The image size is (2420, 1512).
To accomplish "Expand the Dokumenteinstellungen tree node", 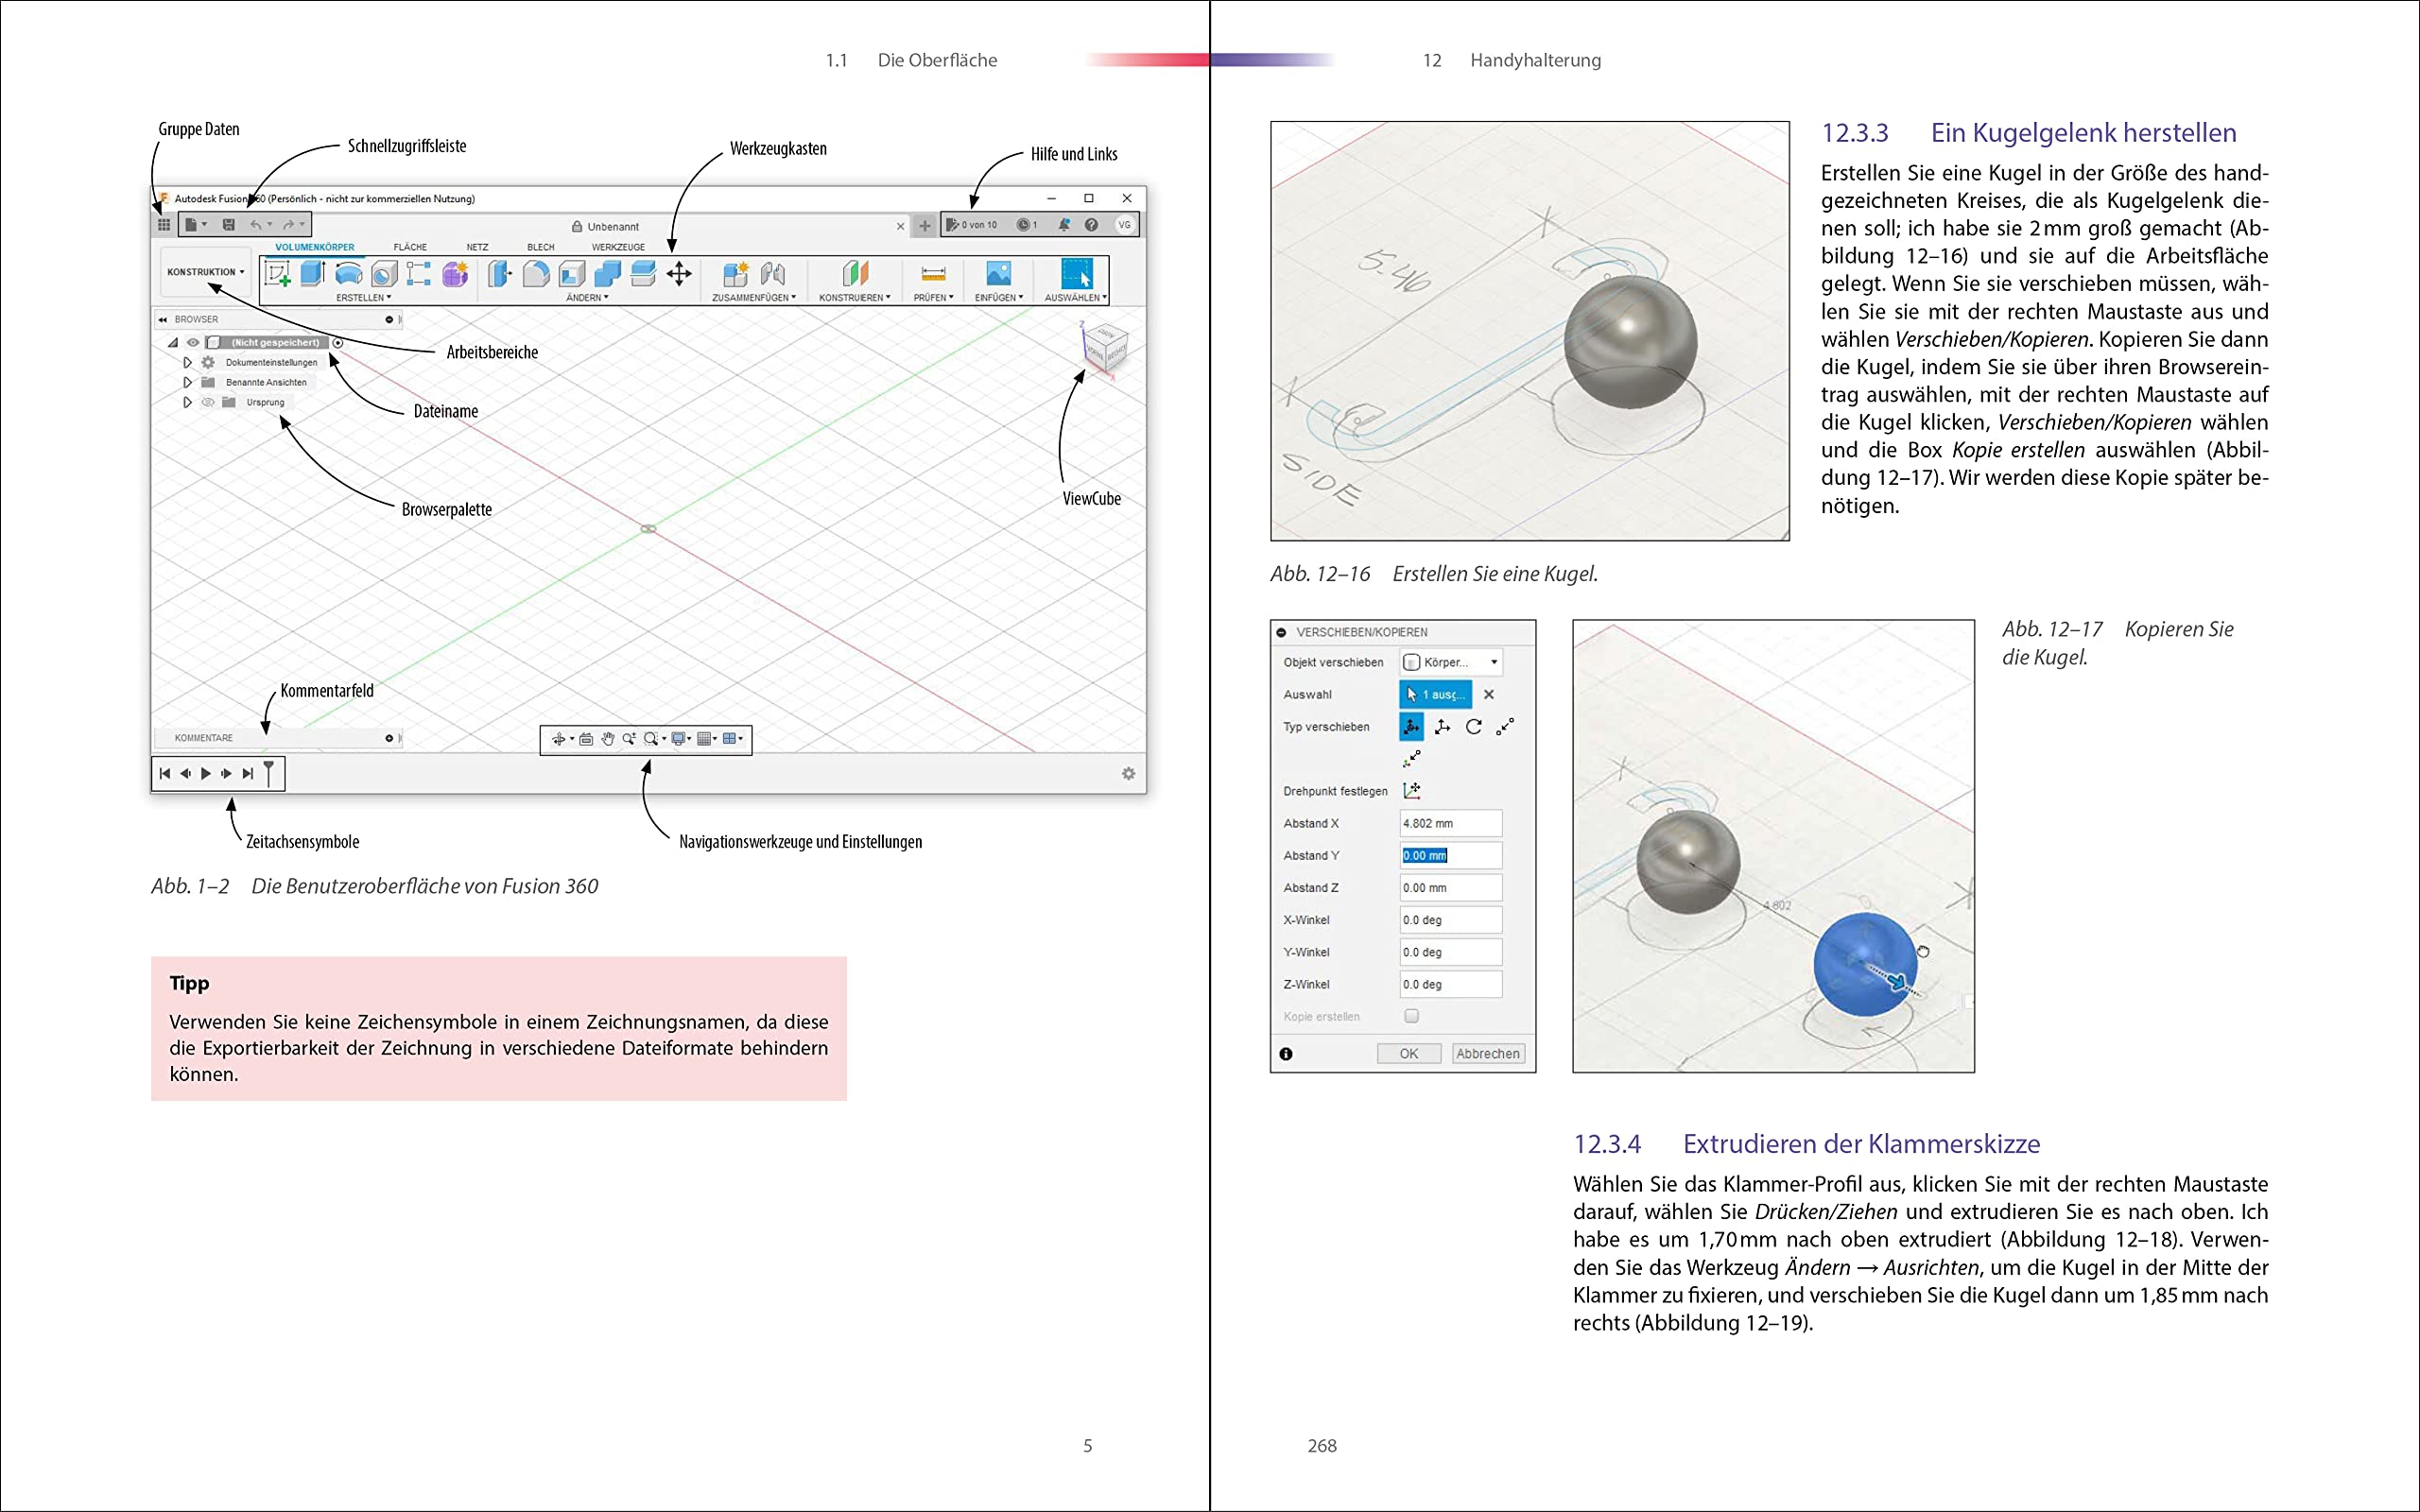I will [x=187, y=362].
